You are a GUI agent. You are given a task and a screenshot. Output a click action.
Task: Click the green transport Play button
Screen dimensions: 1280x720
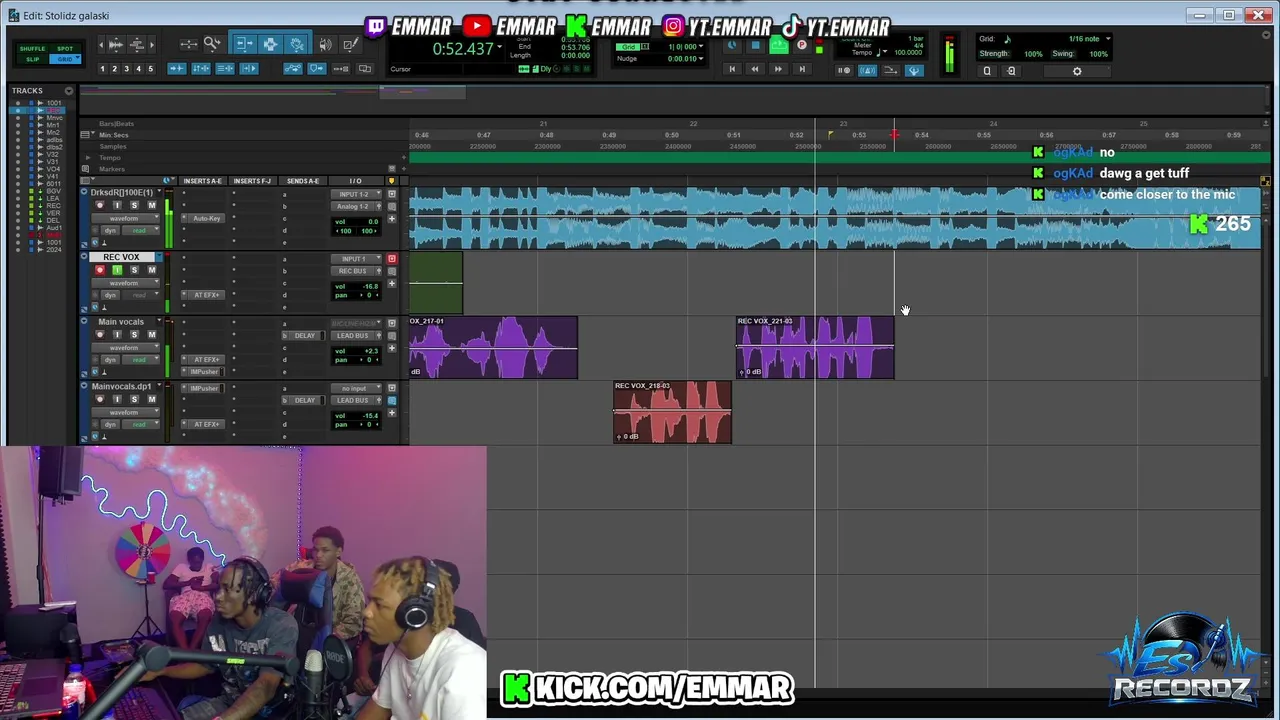click(x=779, y=45)
